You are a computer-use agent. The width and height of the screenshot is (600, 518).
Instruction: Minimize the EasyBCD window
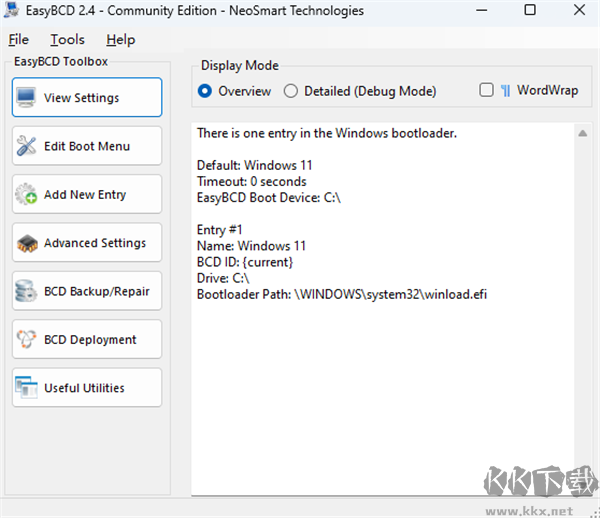tap(481, 10)
